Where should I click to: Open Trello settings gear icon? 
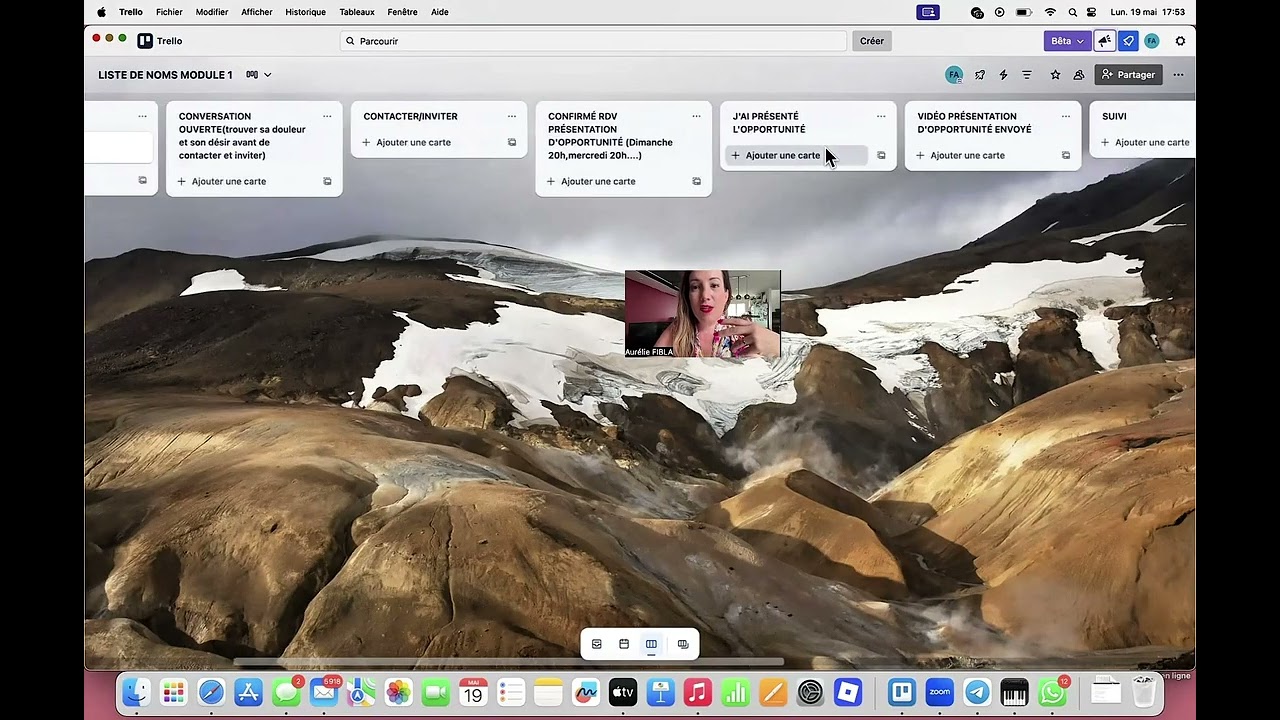click(x=1180, y=41)
